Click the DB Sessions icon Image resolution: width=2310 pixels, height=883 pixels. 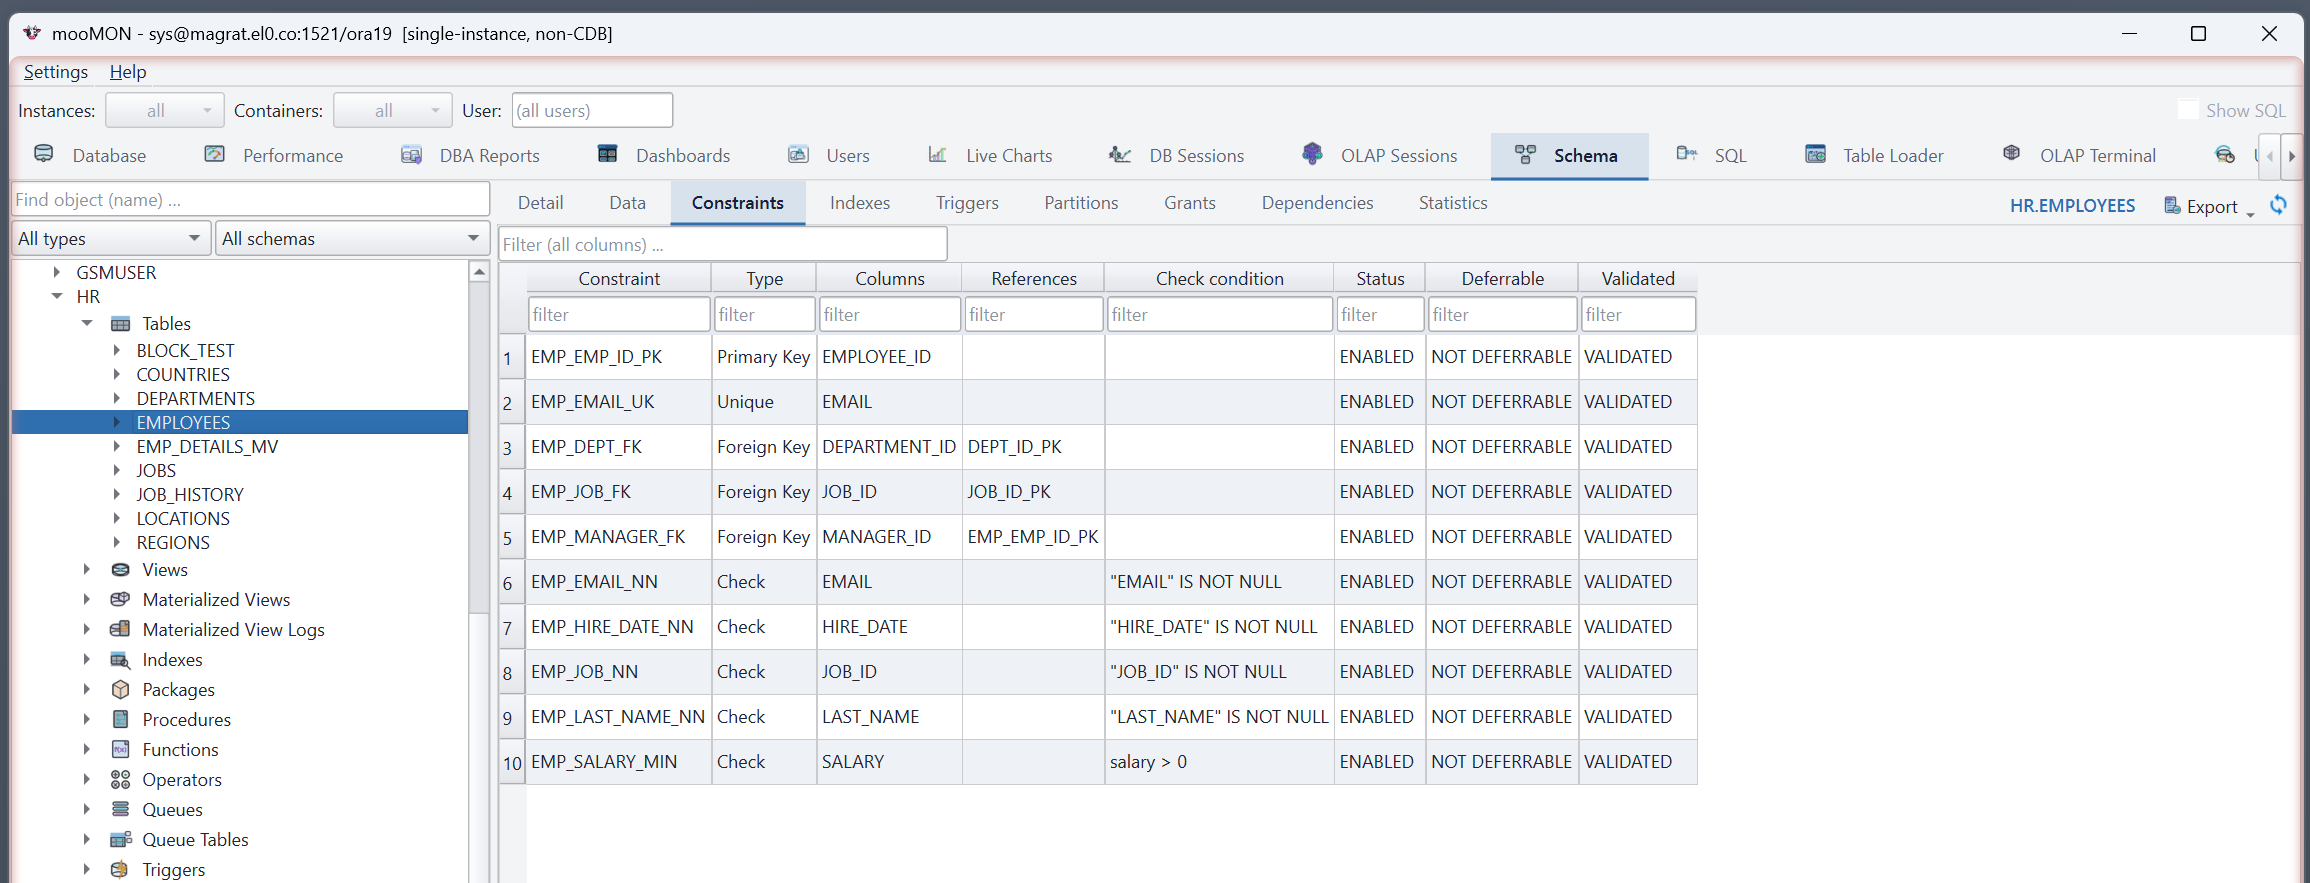[1120, 154]
